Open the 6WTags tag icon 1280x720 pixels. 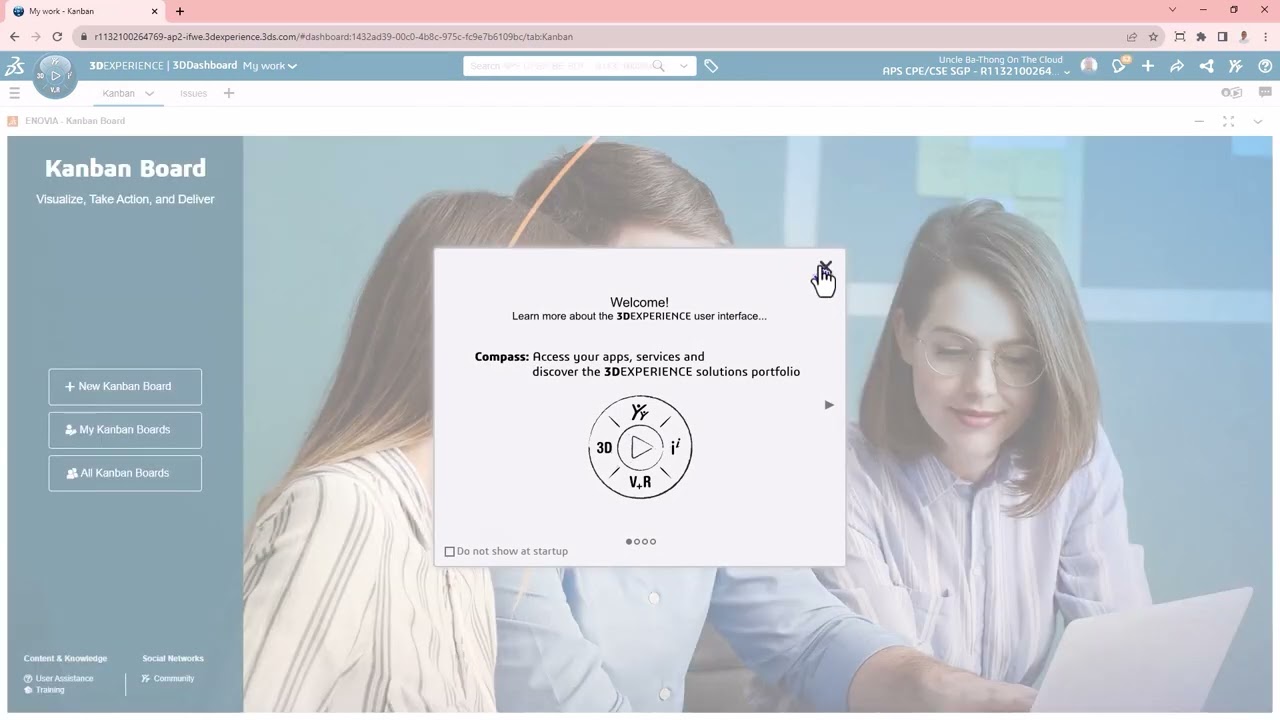(711, 66)
